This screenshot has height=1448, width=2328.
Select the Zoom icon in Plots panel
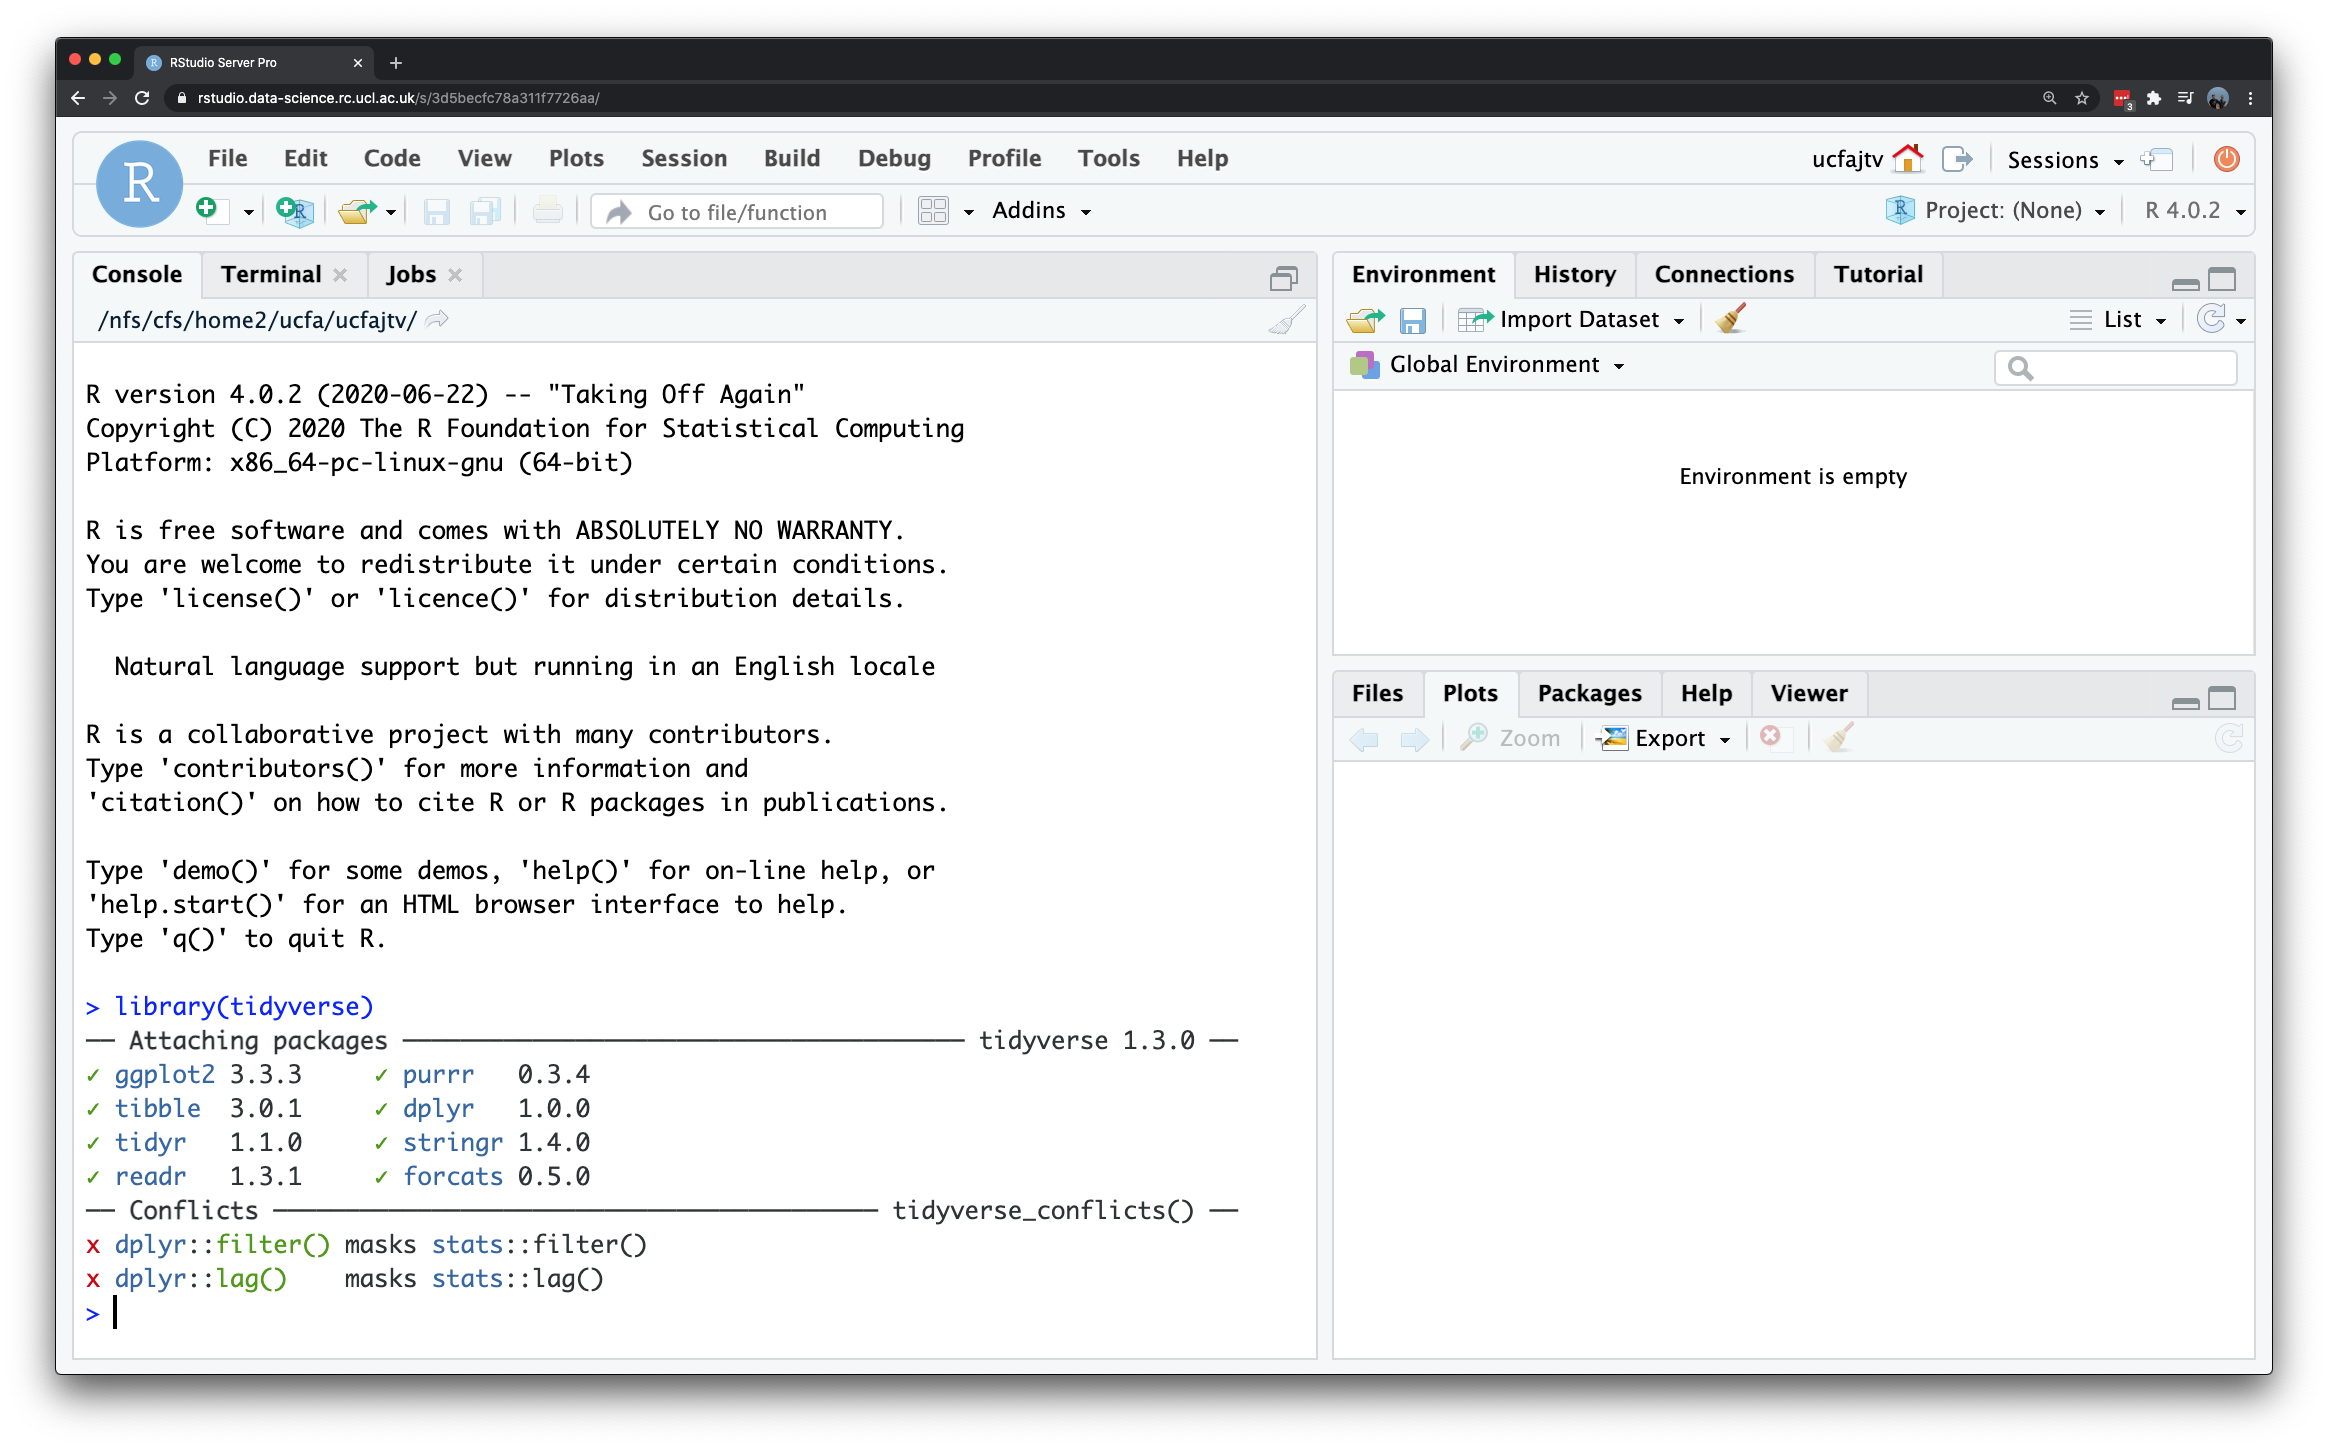[x=1509, y=737]
